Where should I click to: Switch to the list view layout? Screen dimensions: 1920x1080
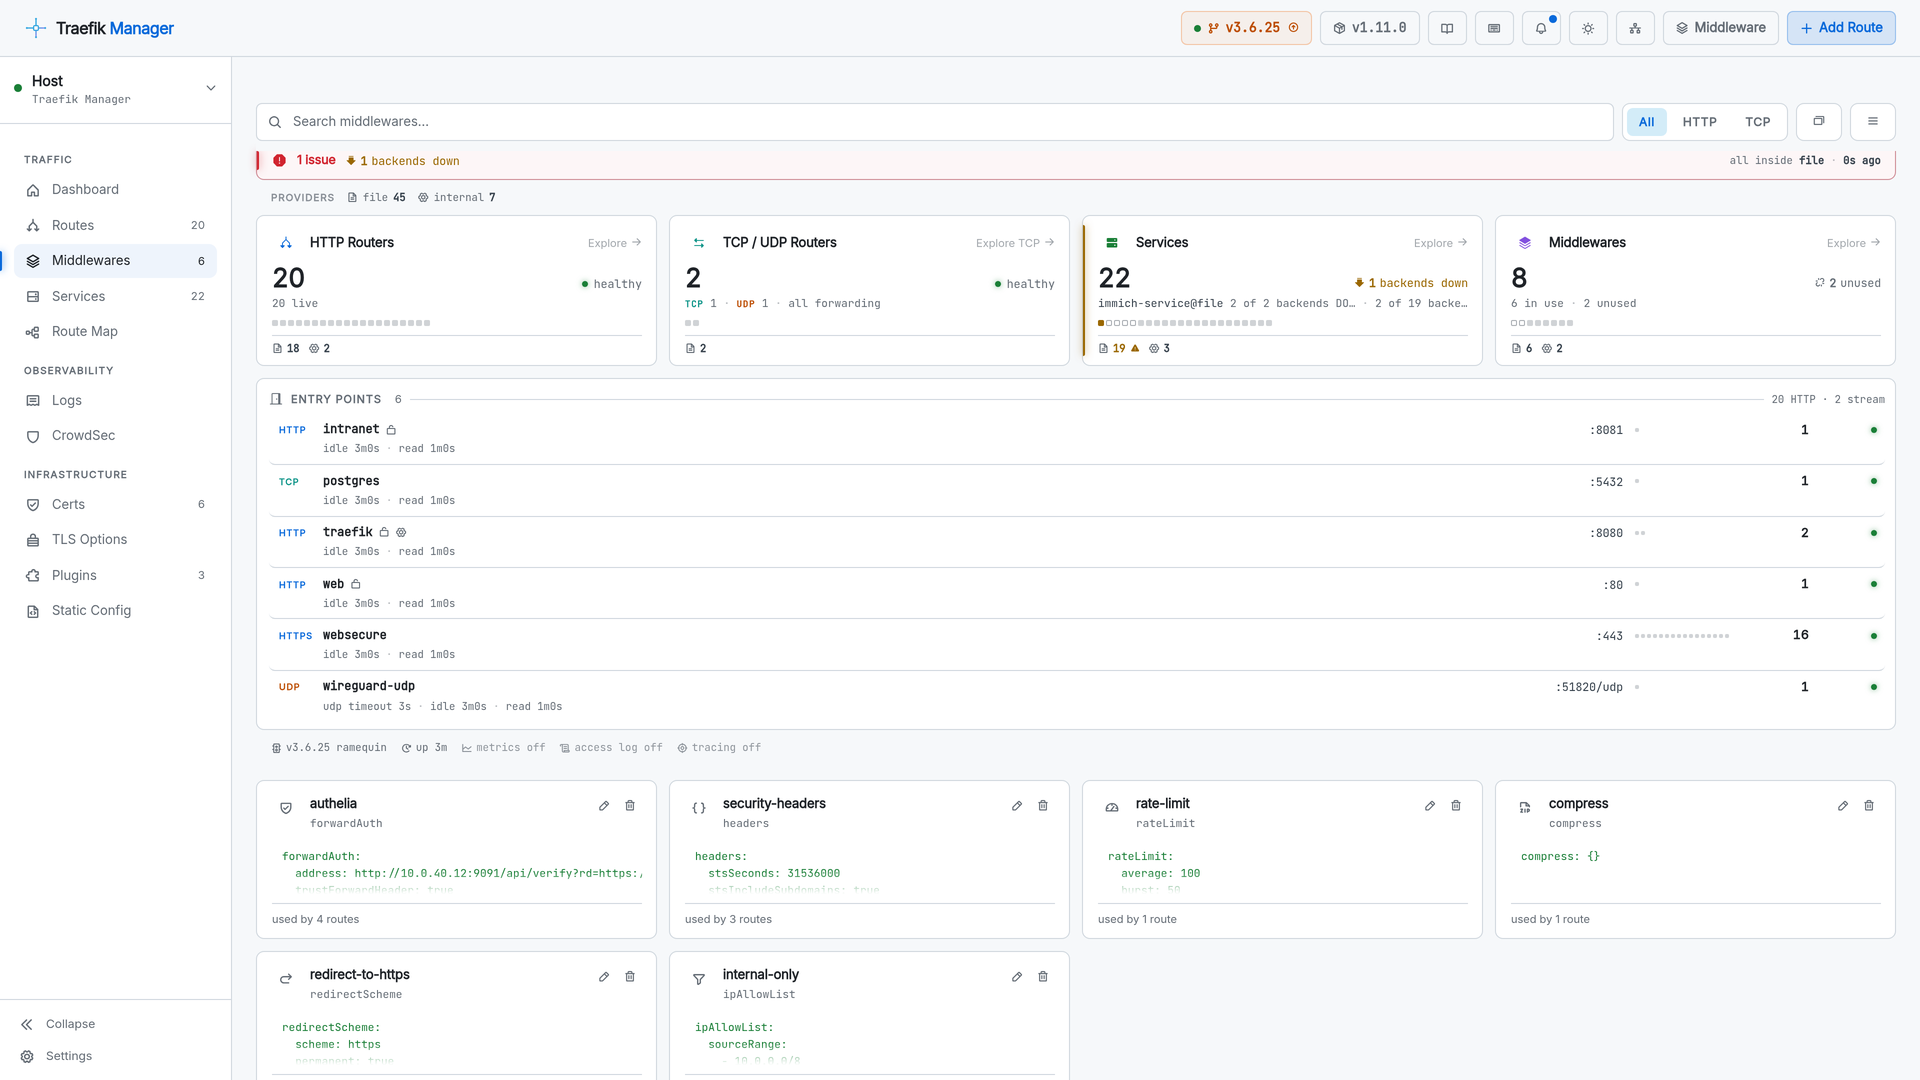1873,122
